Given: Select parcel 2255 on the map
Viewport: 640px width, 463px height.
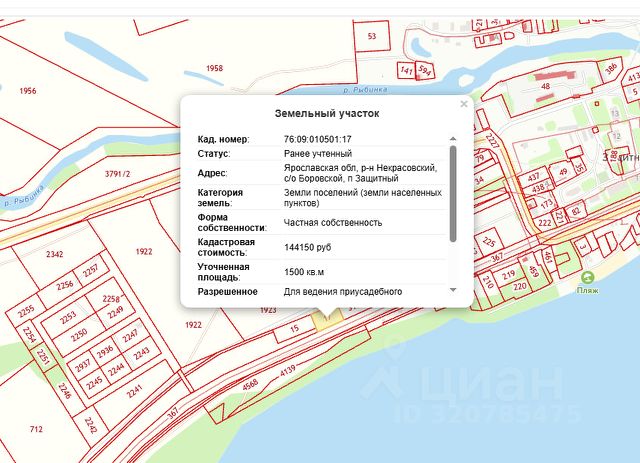Looking at the screenshot, I should (x=26, y=312).
